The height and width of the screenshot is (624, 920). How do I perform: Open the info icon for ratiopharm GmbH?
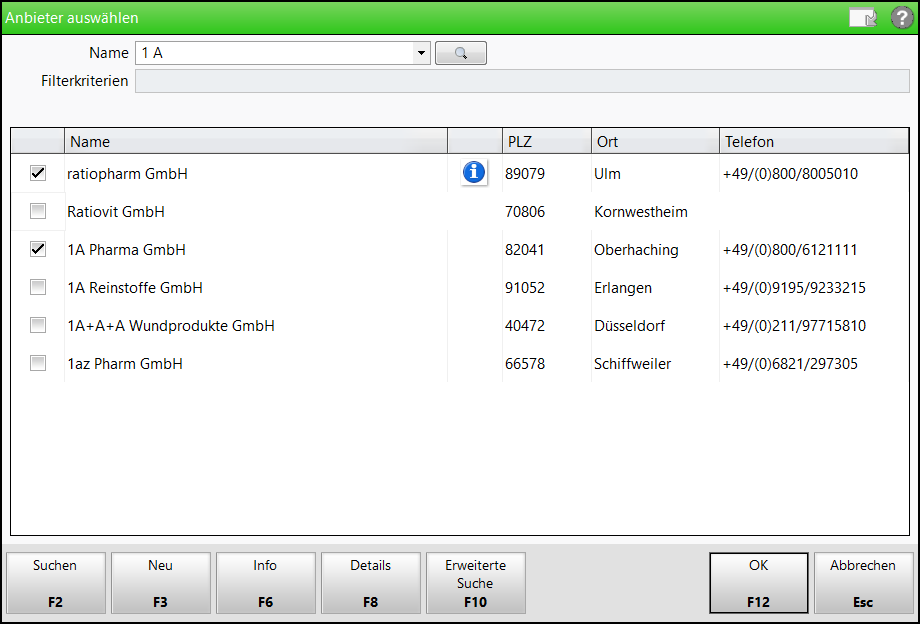point(474,172)
